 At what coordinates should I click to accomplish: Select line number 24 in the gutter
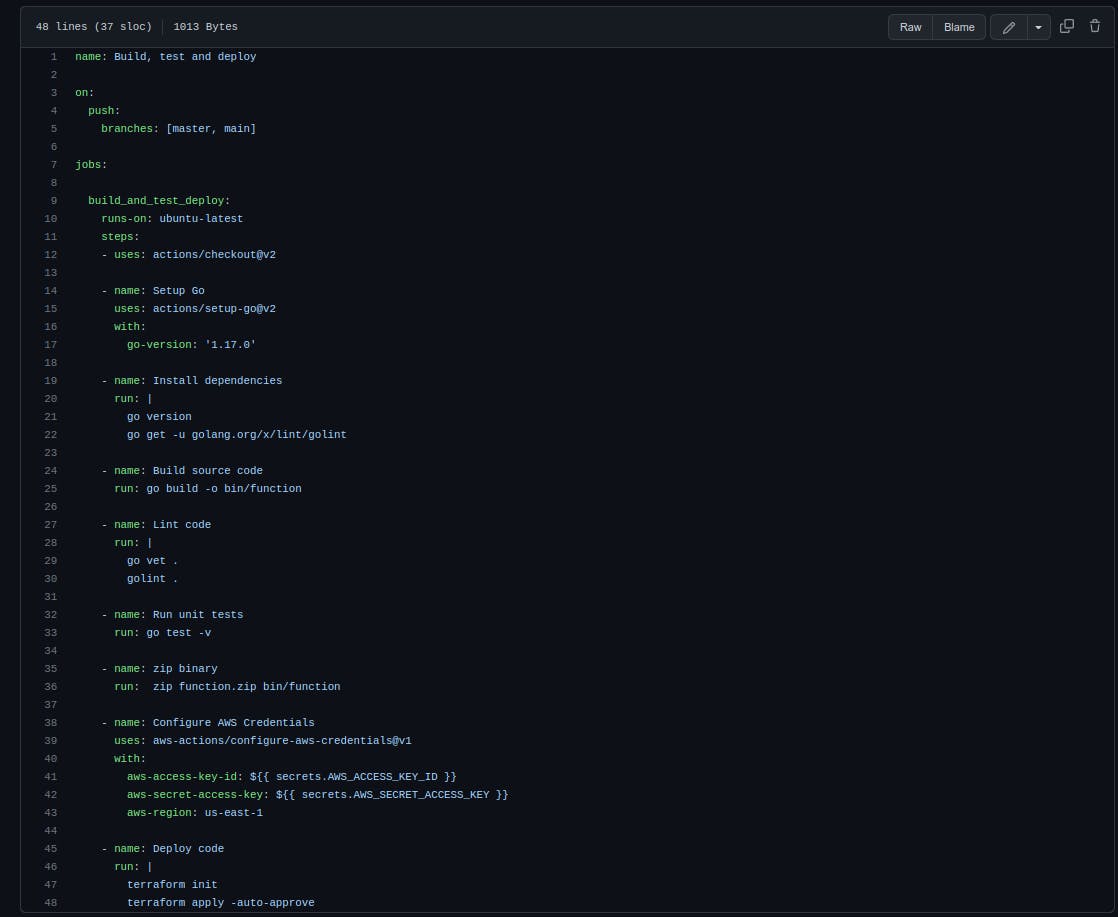point(50,471)
